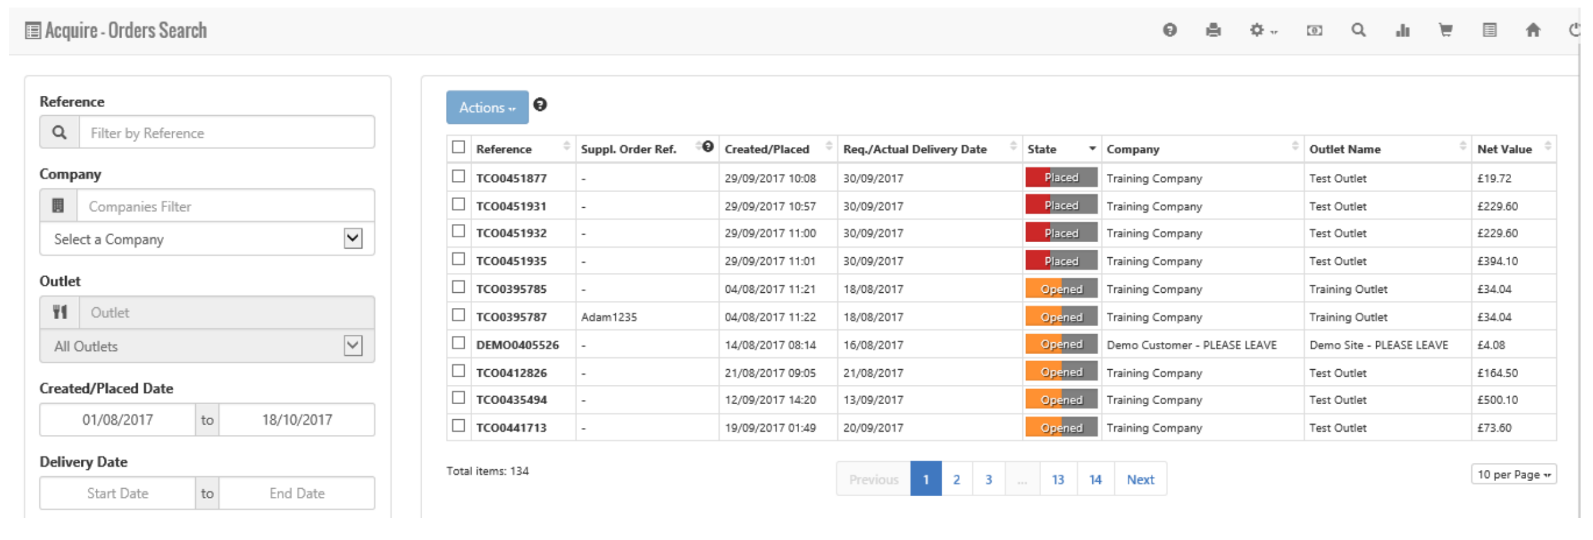Go to page 2 of results
This screenshot has height=540, width=1593.
click(956, 479)
